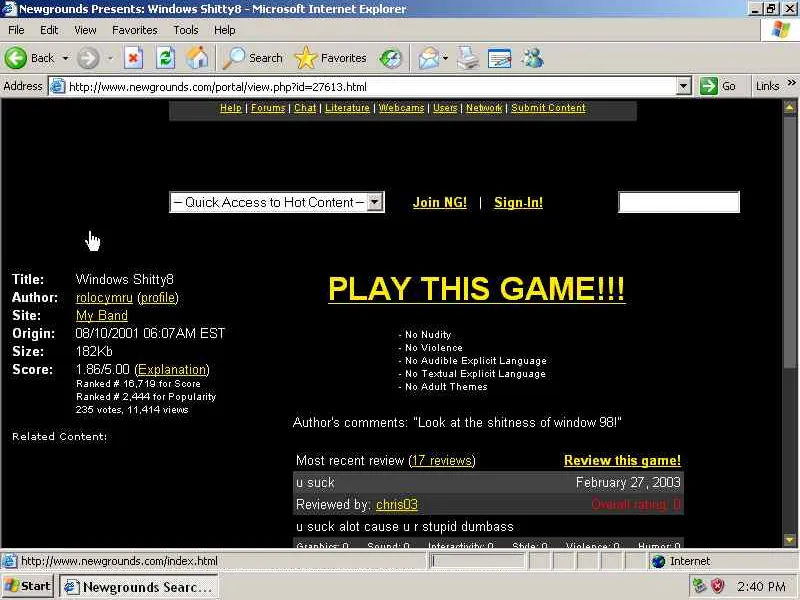Click the green Go arrow button
800x600 pixels.
pos(709,86)
